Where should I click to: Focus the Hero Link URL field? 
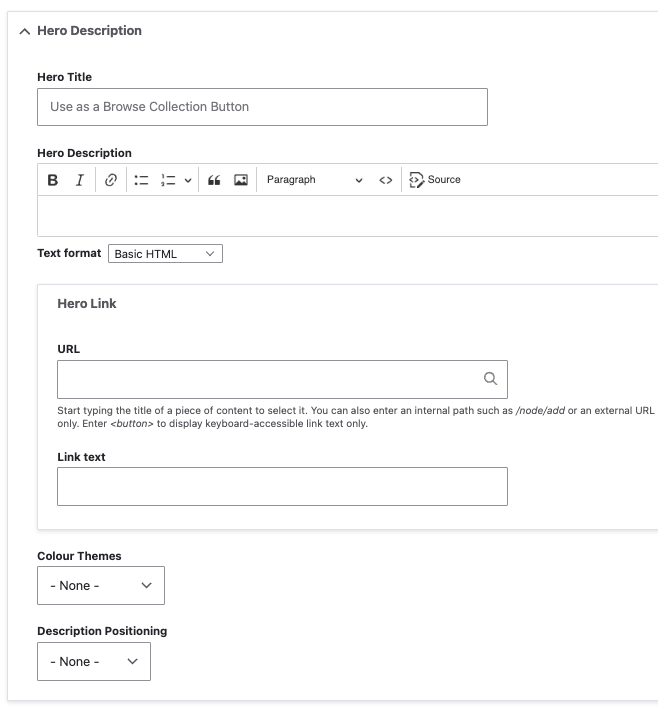point(282,379)
